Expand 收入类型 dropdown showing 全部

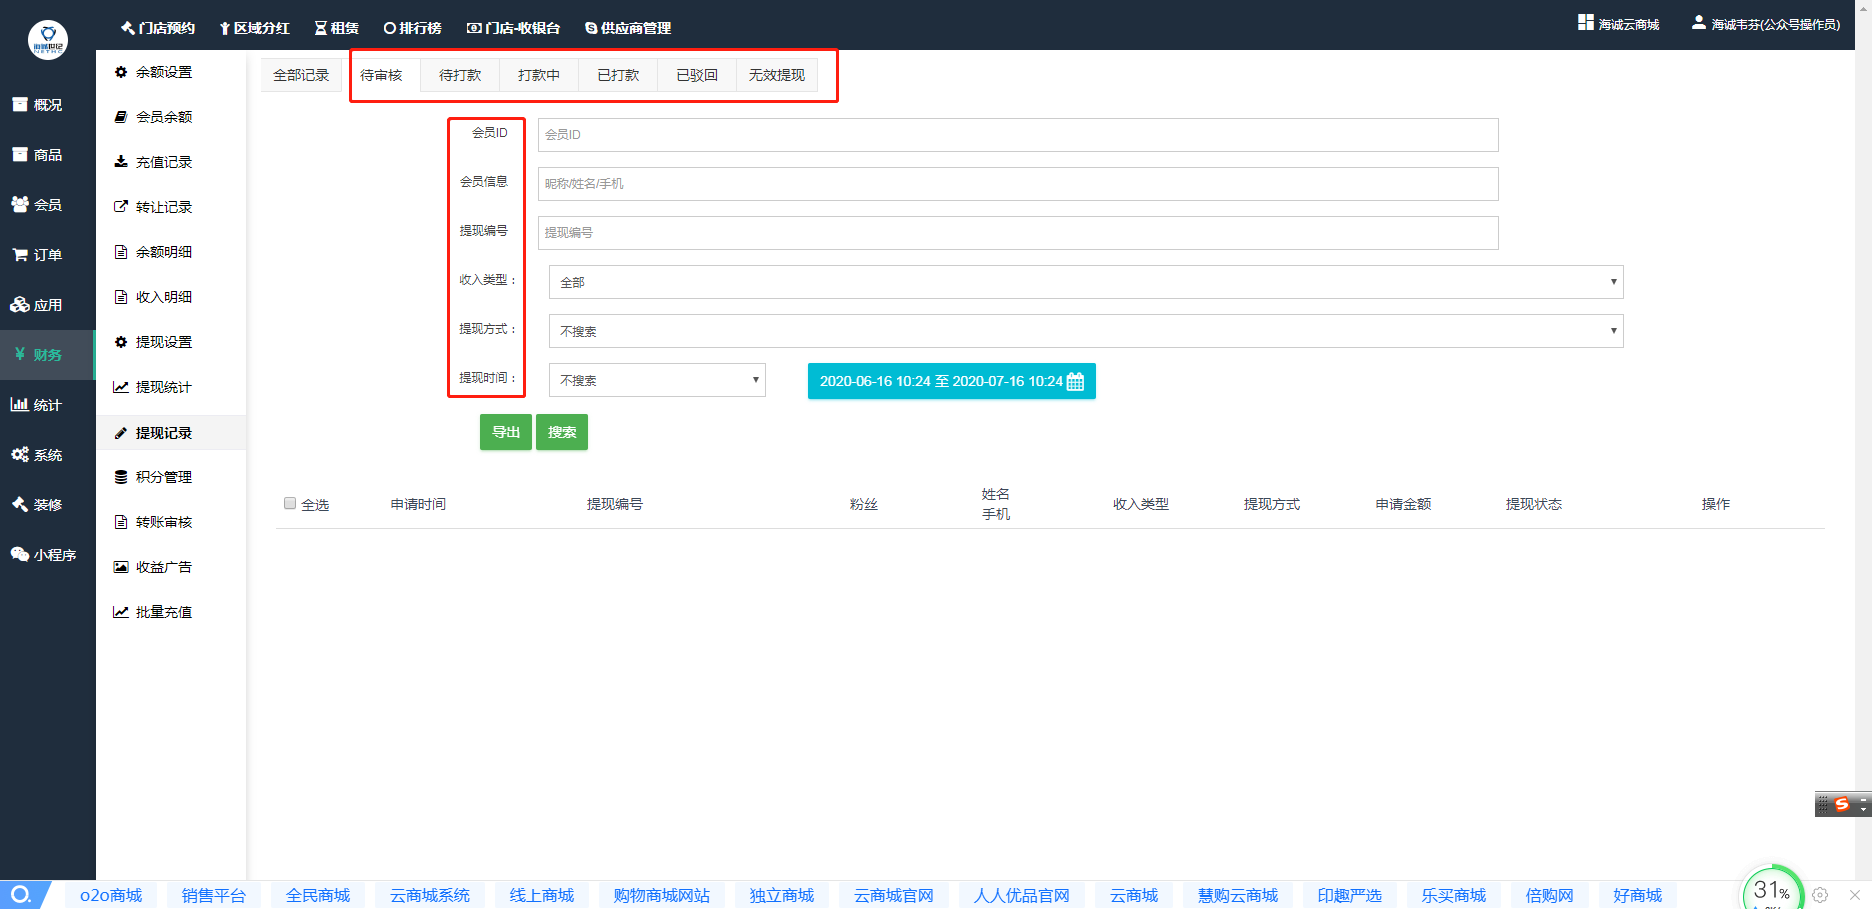[1086, 282]
